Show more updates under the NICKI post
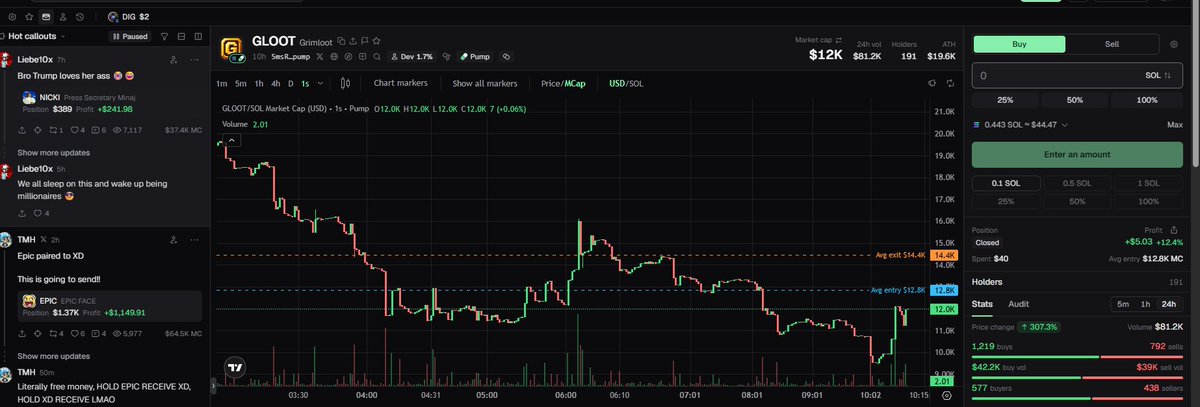The image size is (1200, 407). tap(54, 153)
